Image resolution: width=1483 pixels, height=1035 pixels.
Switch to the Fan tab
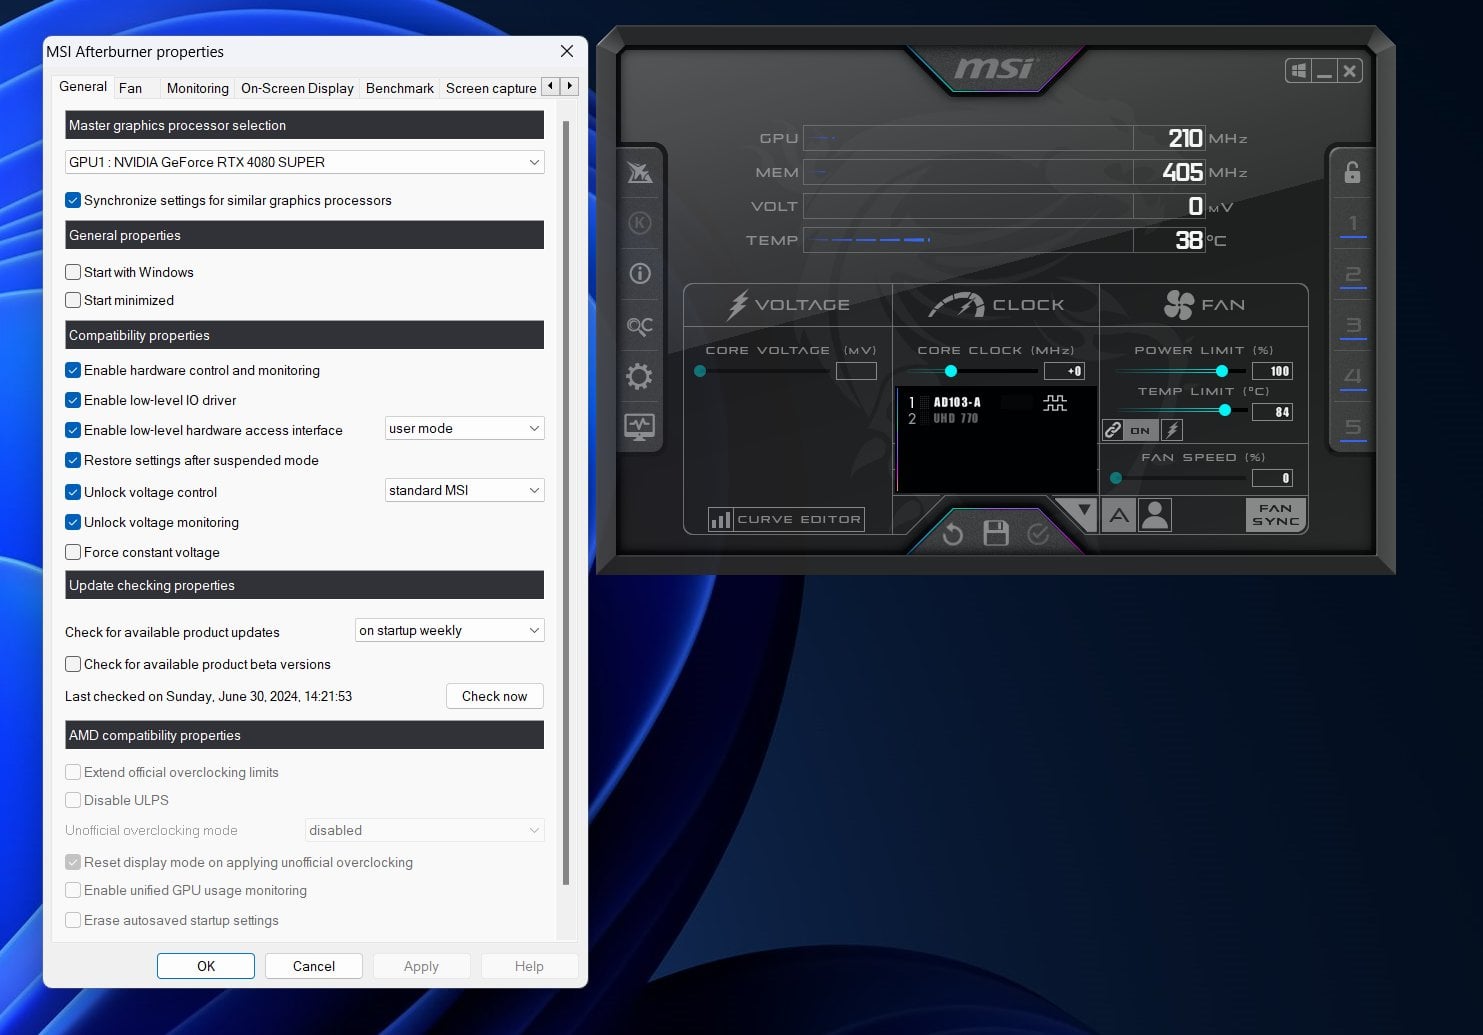coord(131,88)
